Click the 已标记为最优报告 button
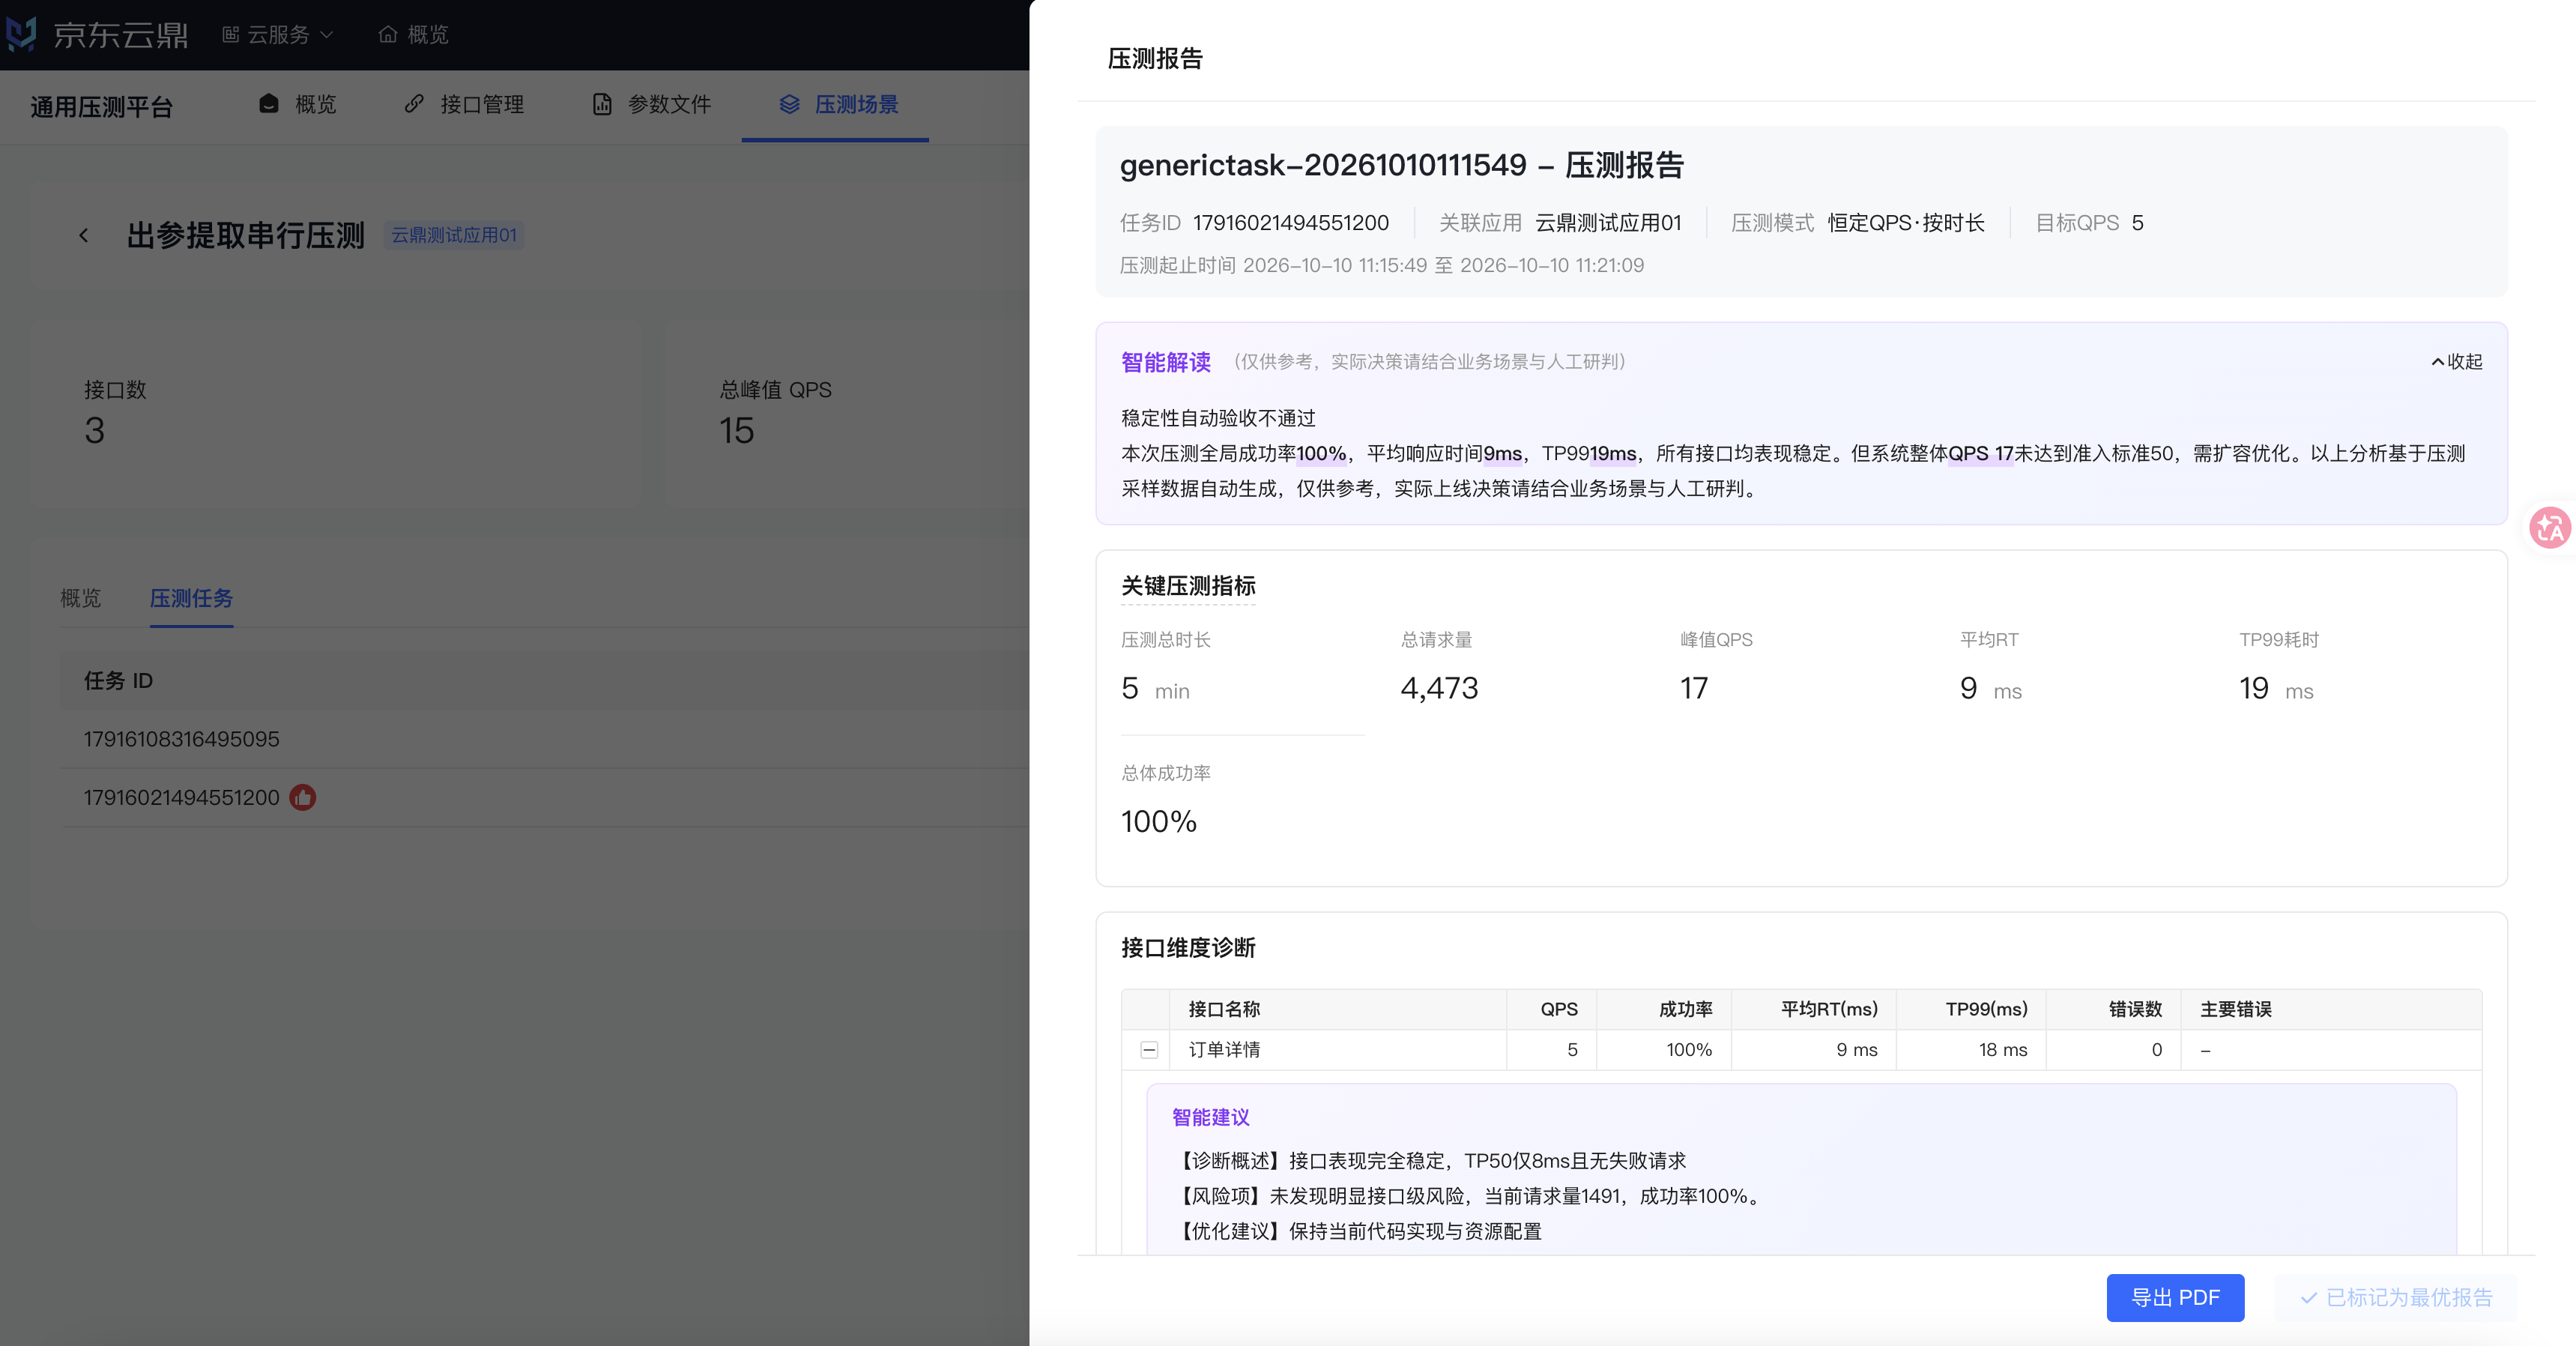The width and height of the screenshot is (2576, 1346). pyautogui.click(x=2396, y=1298)
